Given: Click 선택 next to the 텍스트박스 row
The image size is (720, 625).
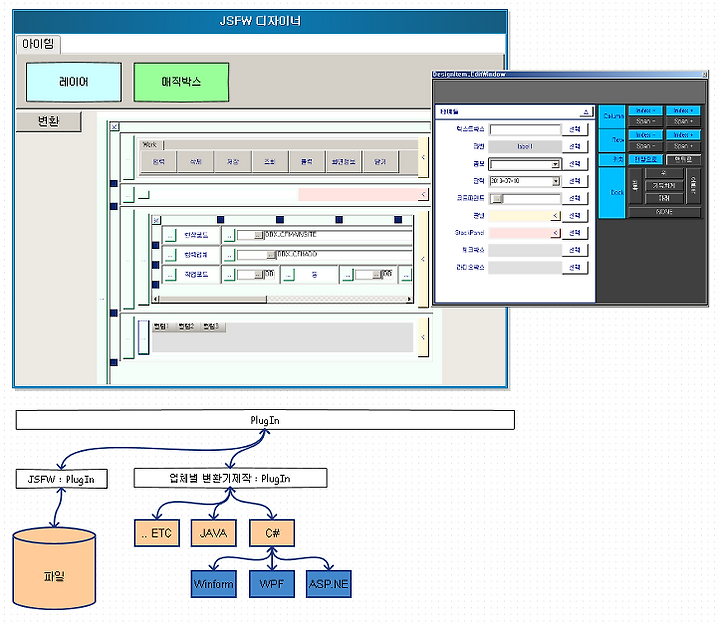Looking at the screenshot, I should click(575, 130).
